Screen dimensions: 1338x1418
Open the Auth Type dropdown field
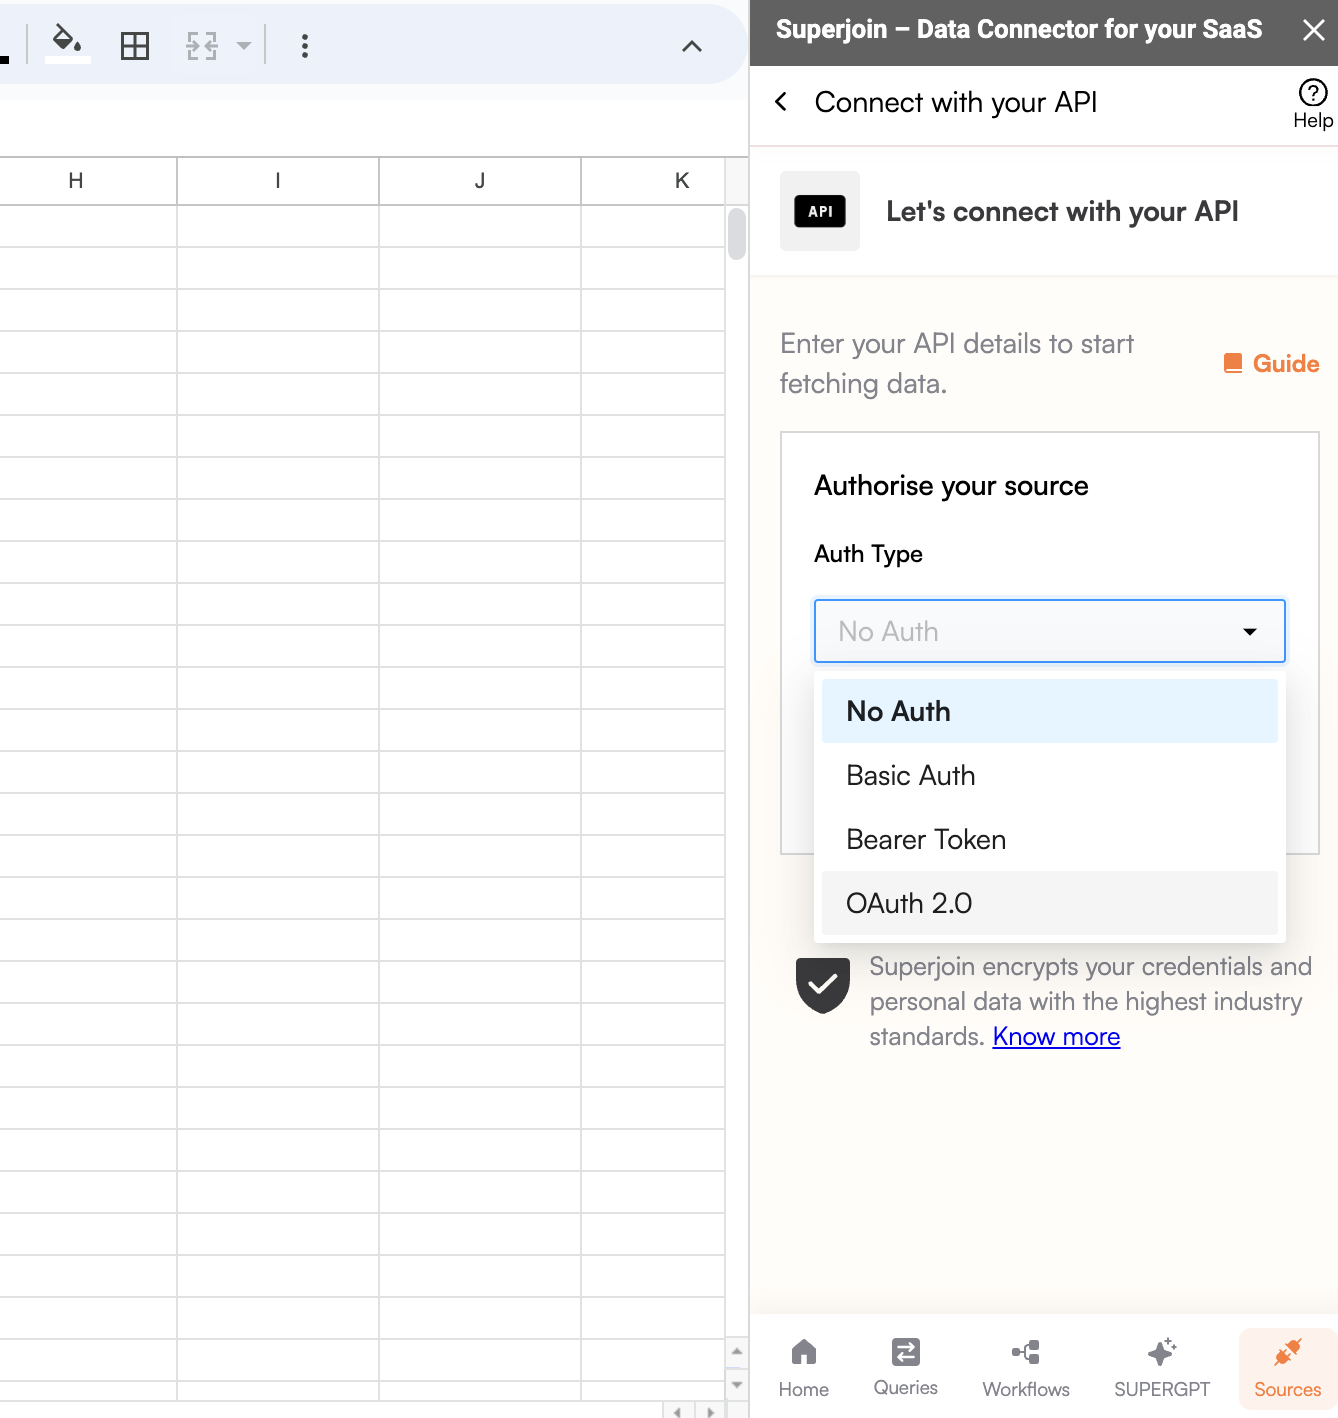pyautogui.click(x=1050, y=631)
